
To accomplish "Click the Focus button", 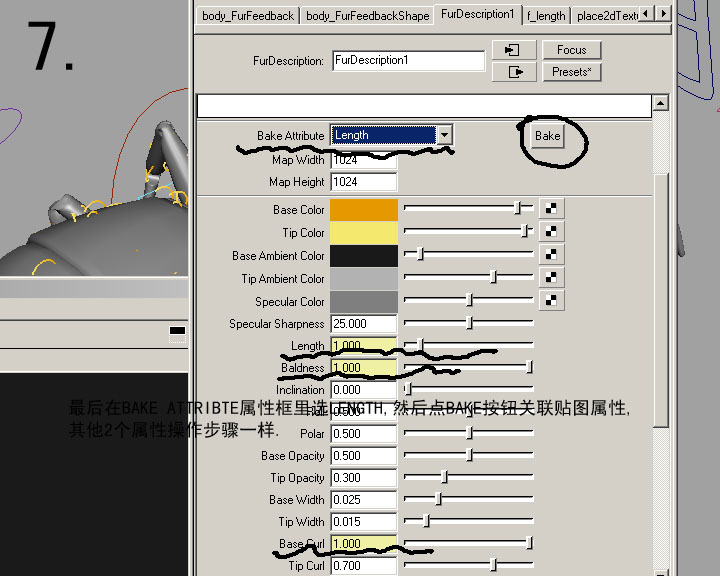I will pos(571,50).
